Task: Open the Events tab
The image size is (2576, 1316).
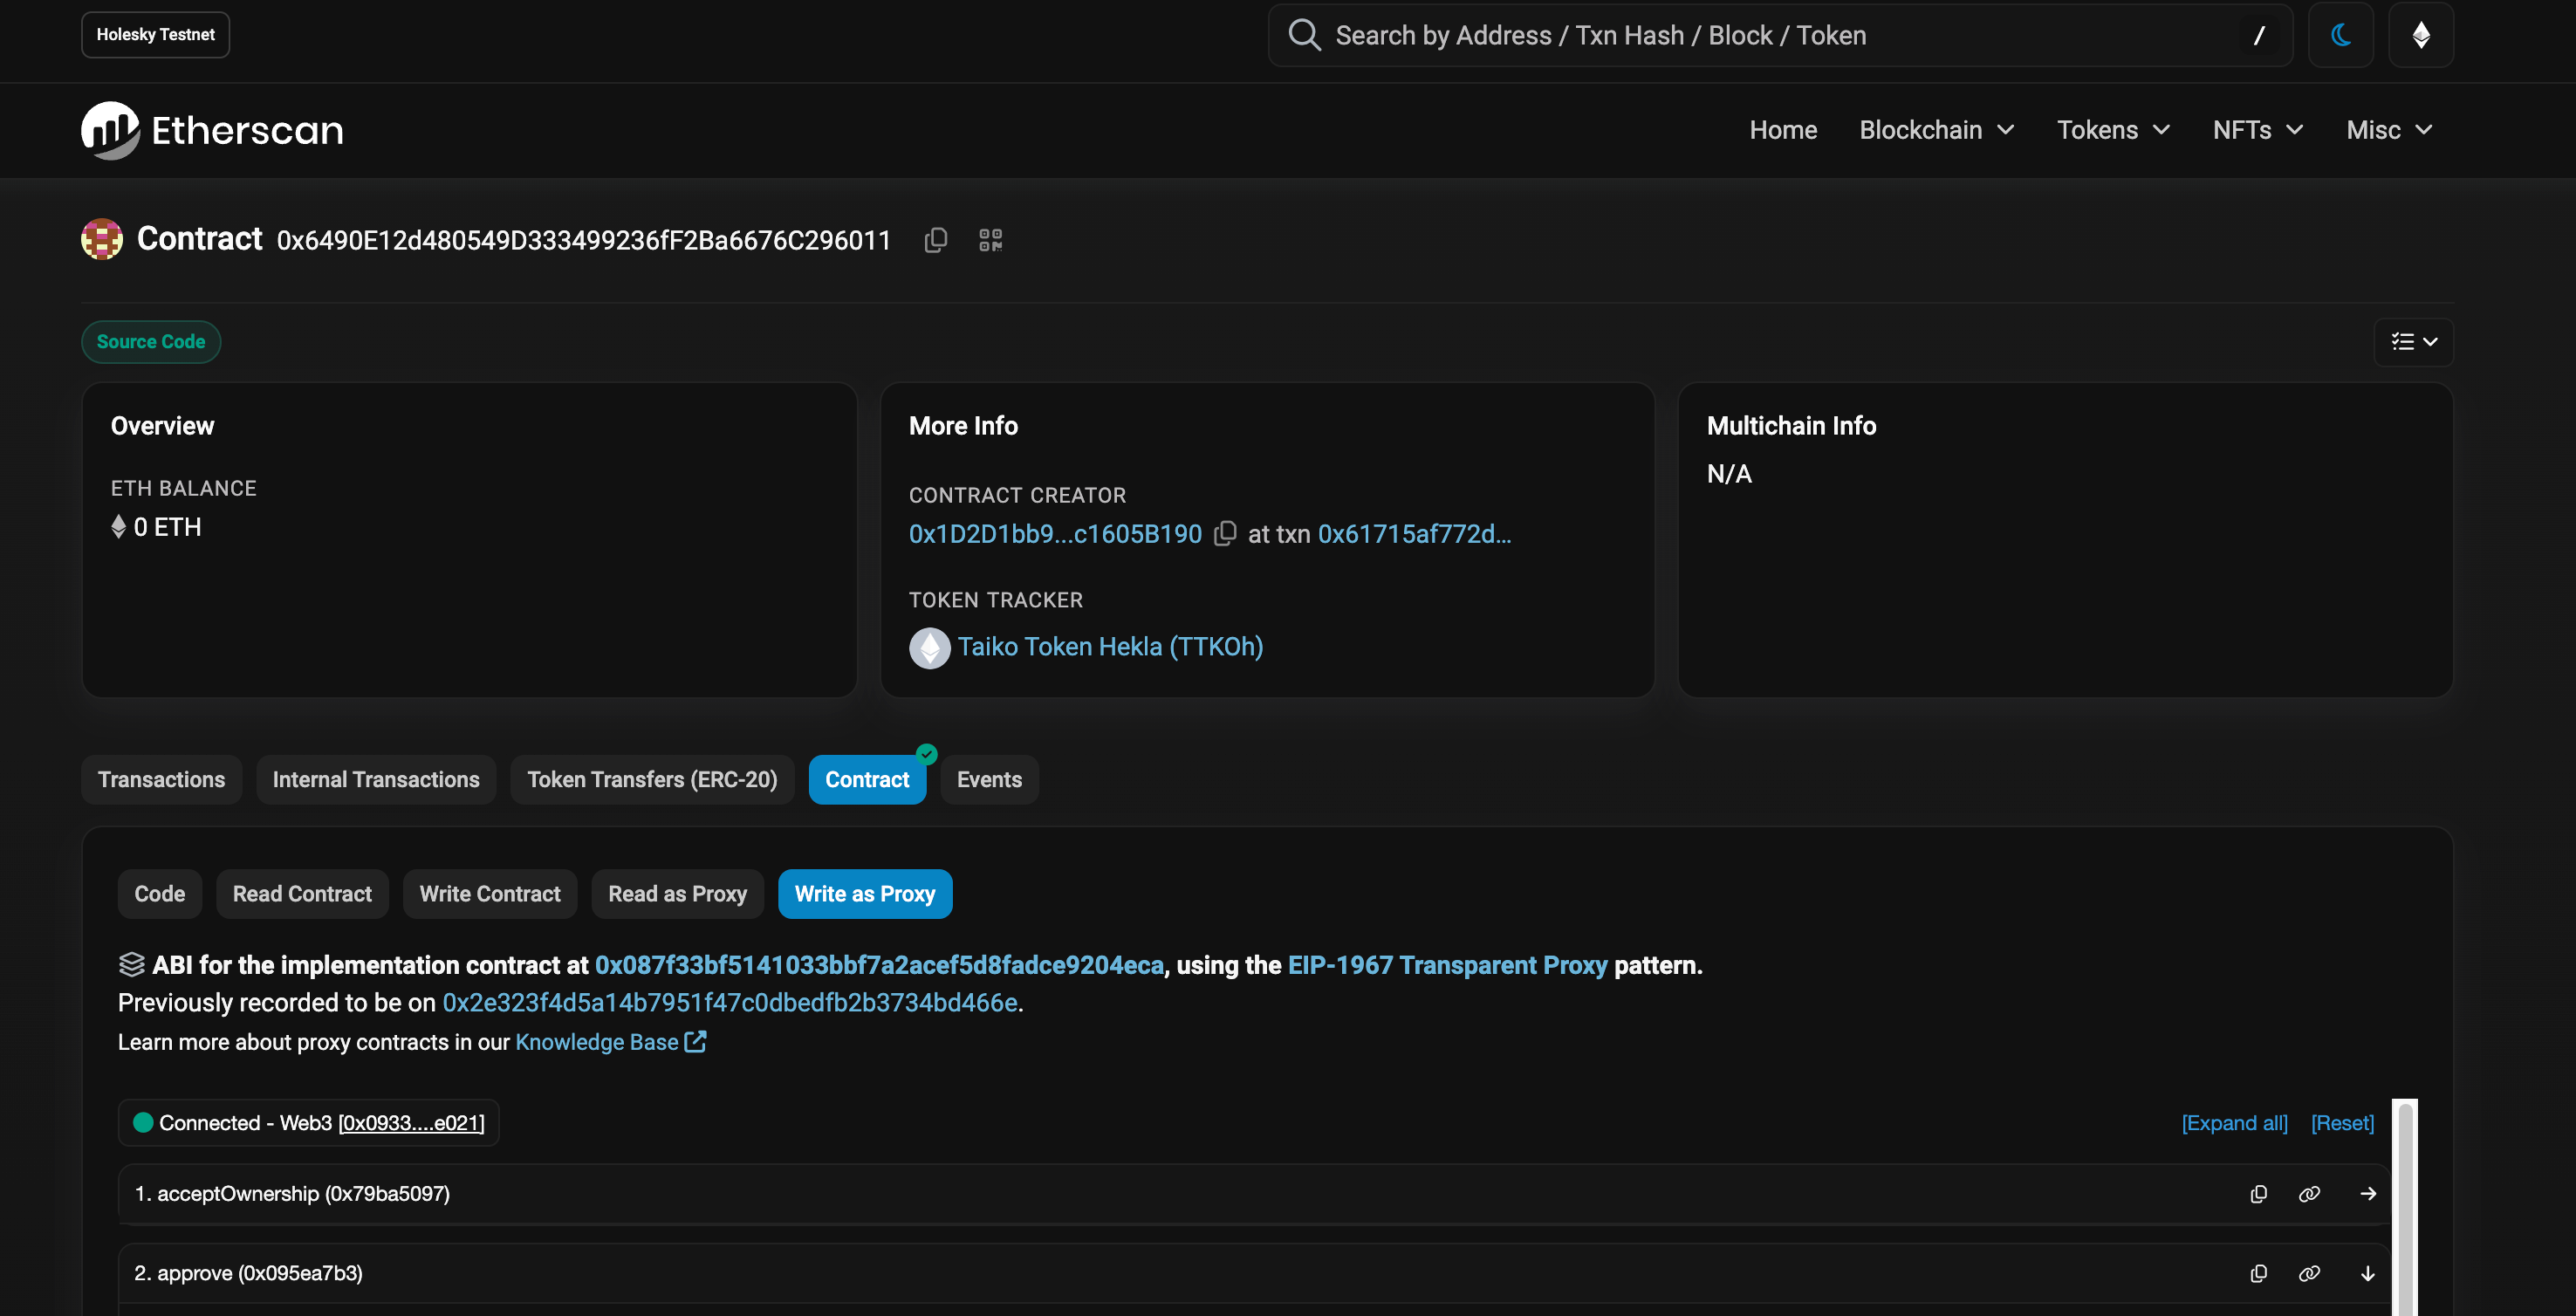Action: point(989,779)
